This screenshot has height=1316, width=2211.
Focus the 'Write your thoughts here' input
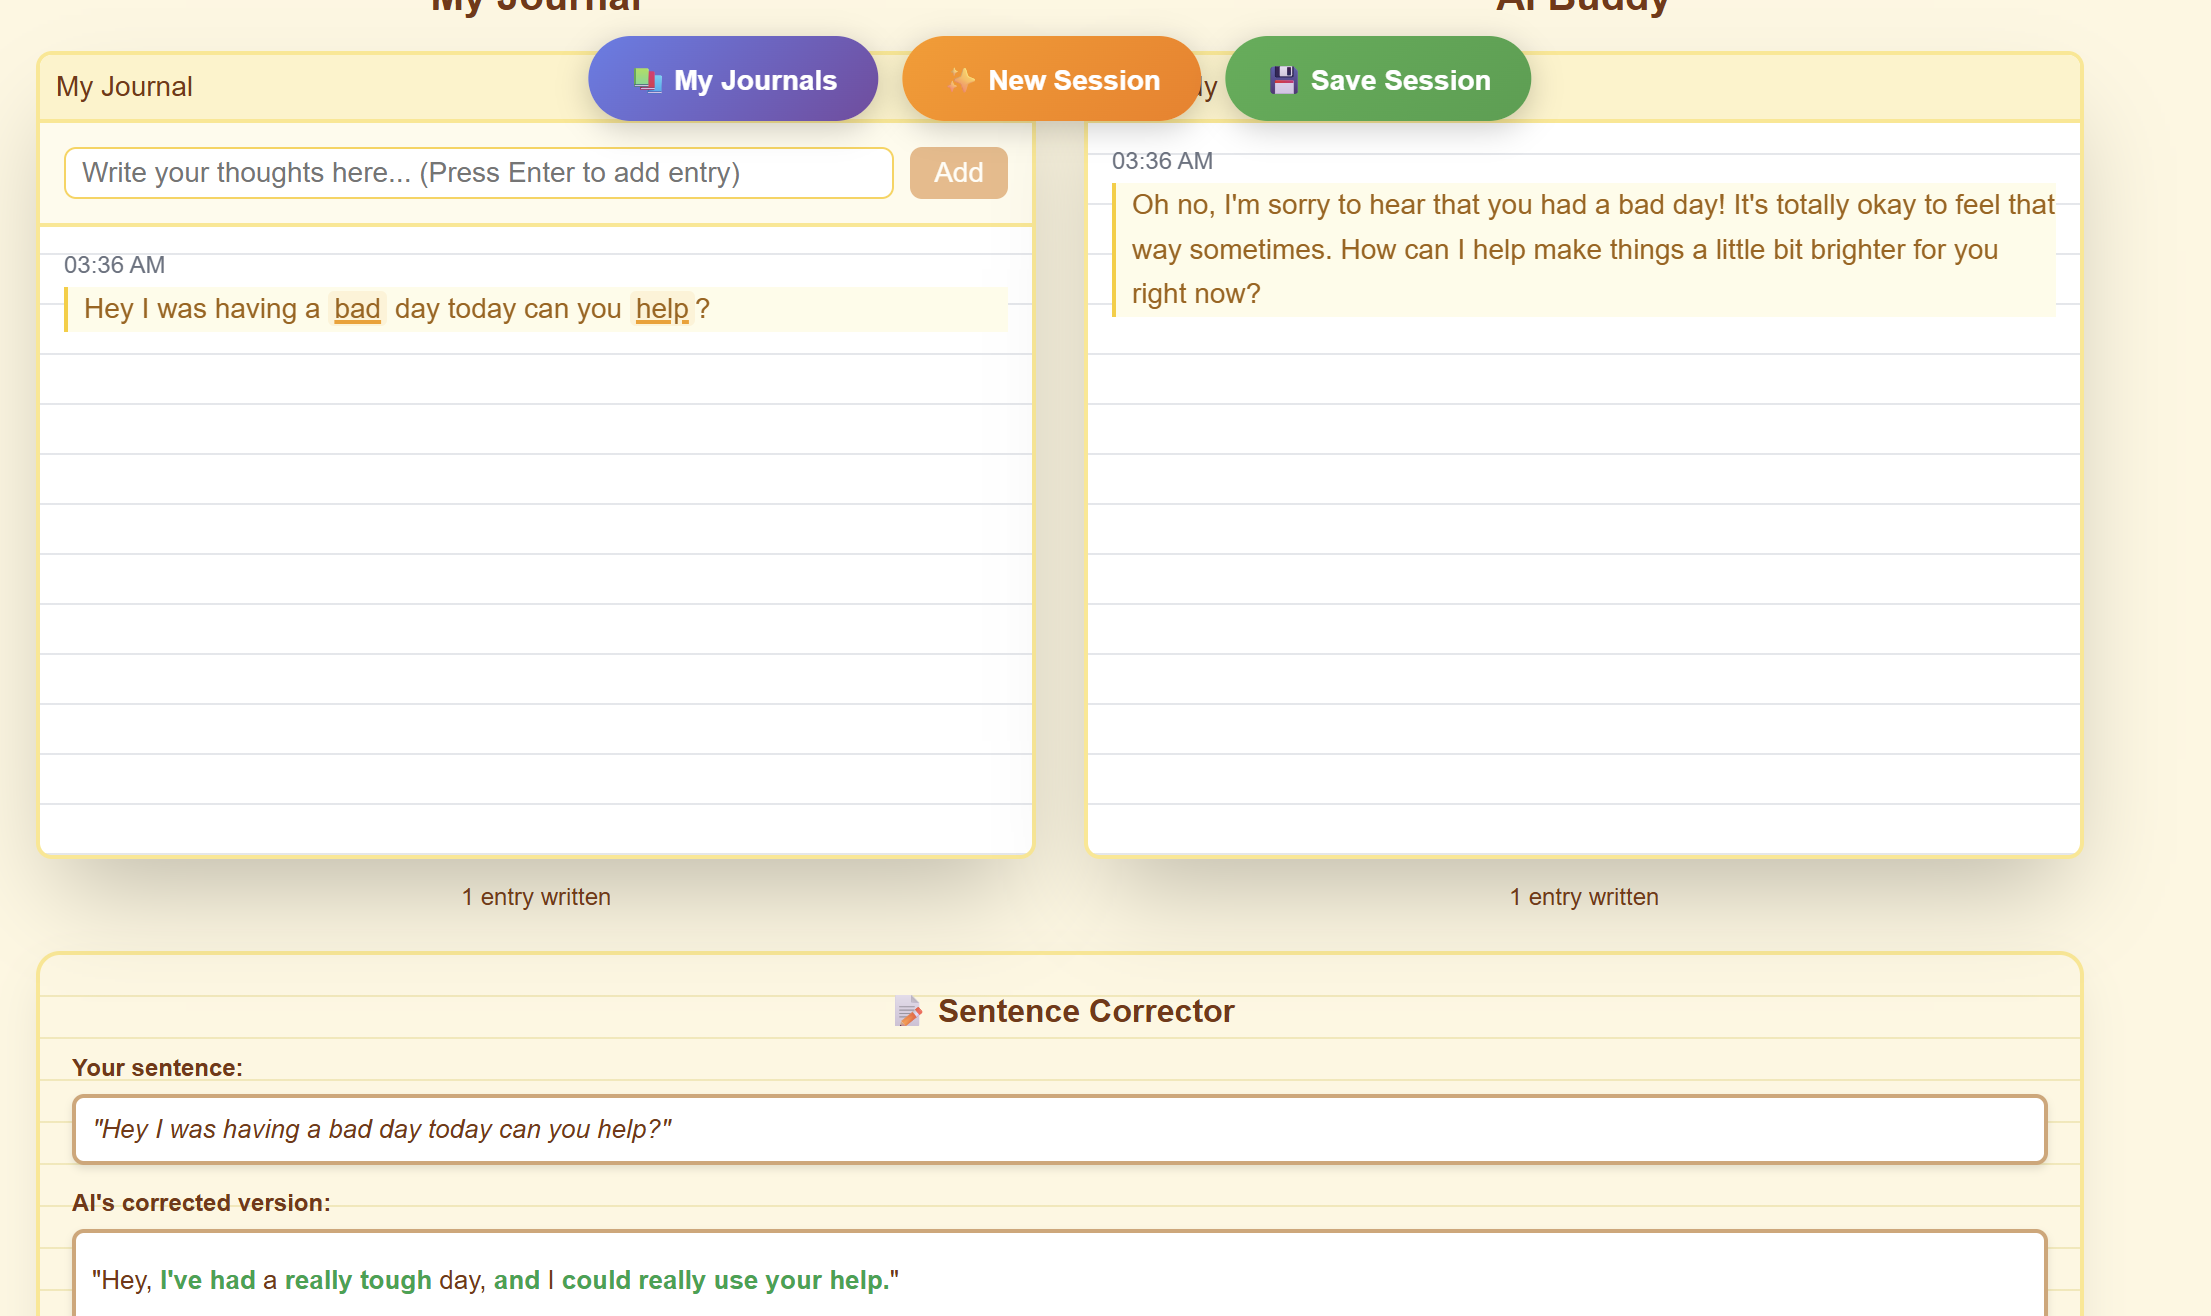tap(478, 173)
